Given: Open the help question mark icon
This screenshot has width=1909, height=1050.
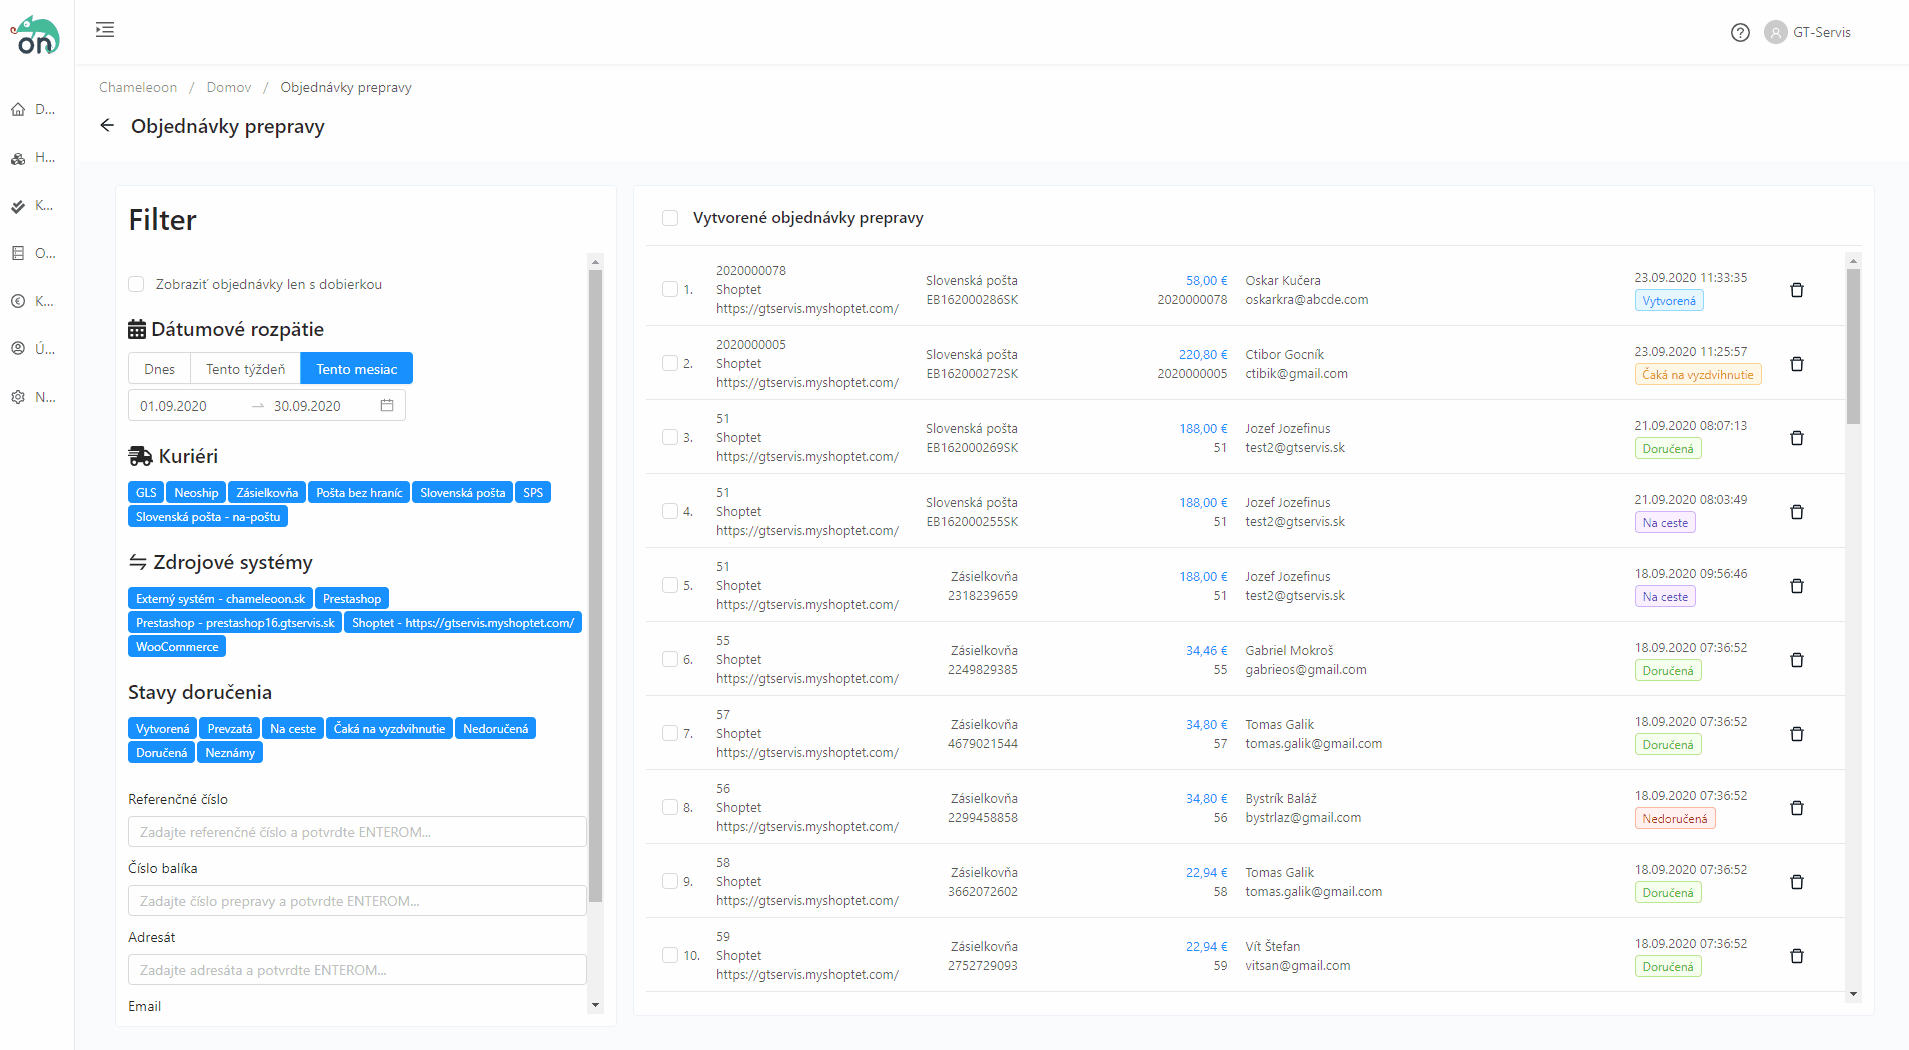Looking at the screenshot, I should (1740, 32).
